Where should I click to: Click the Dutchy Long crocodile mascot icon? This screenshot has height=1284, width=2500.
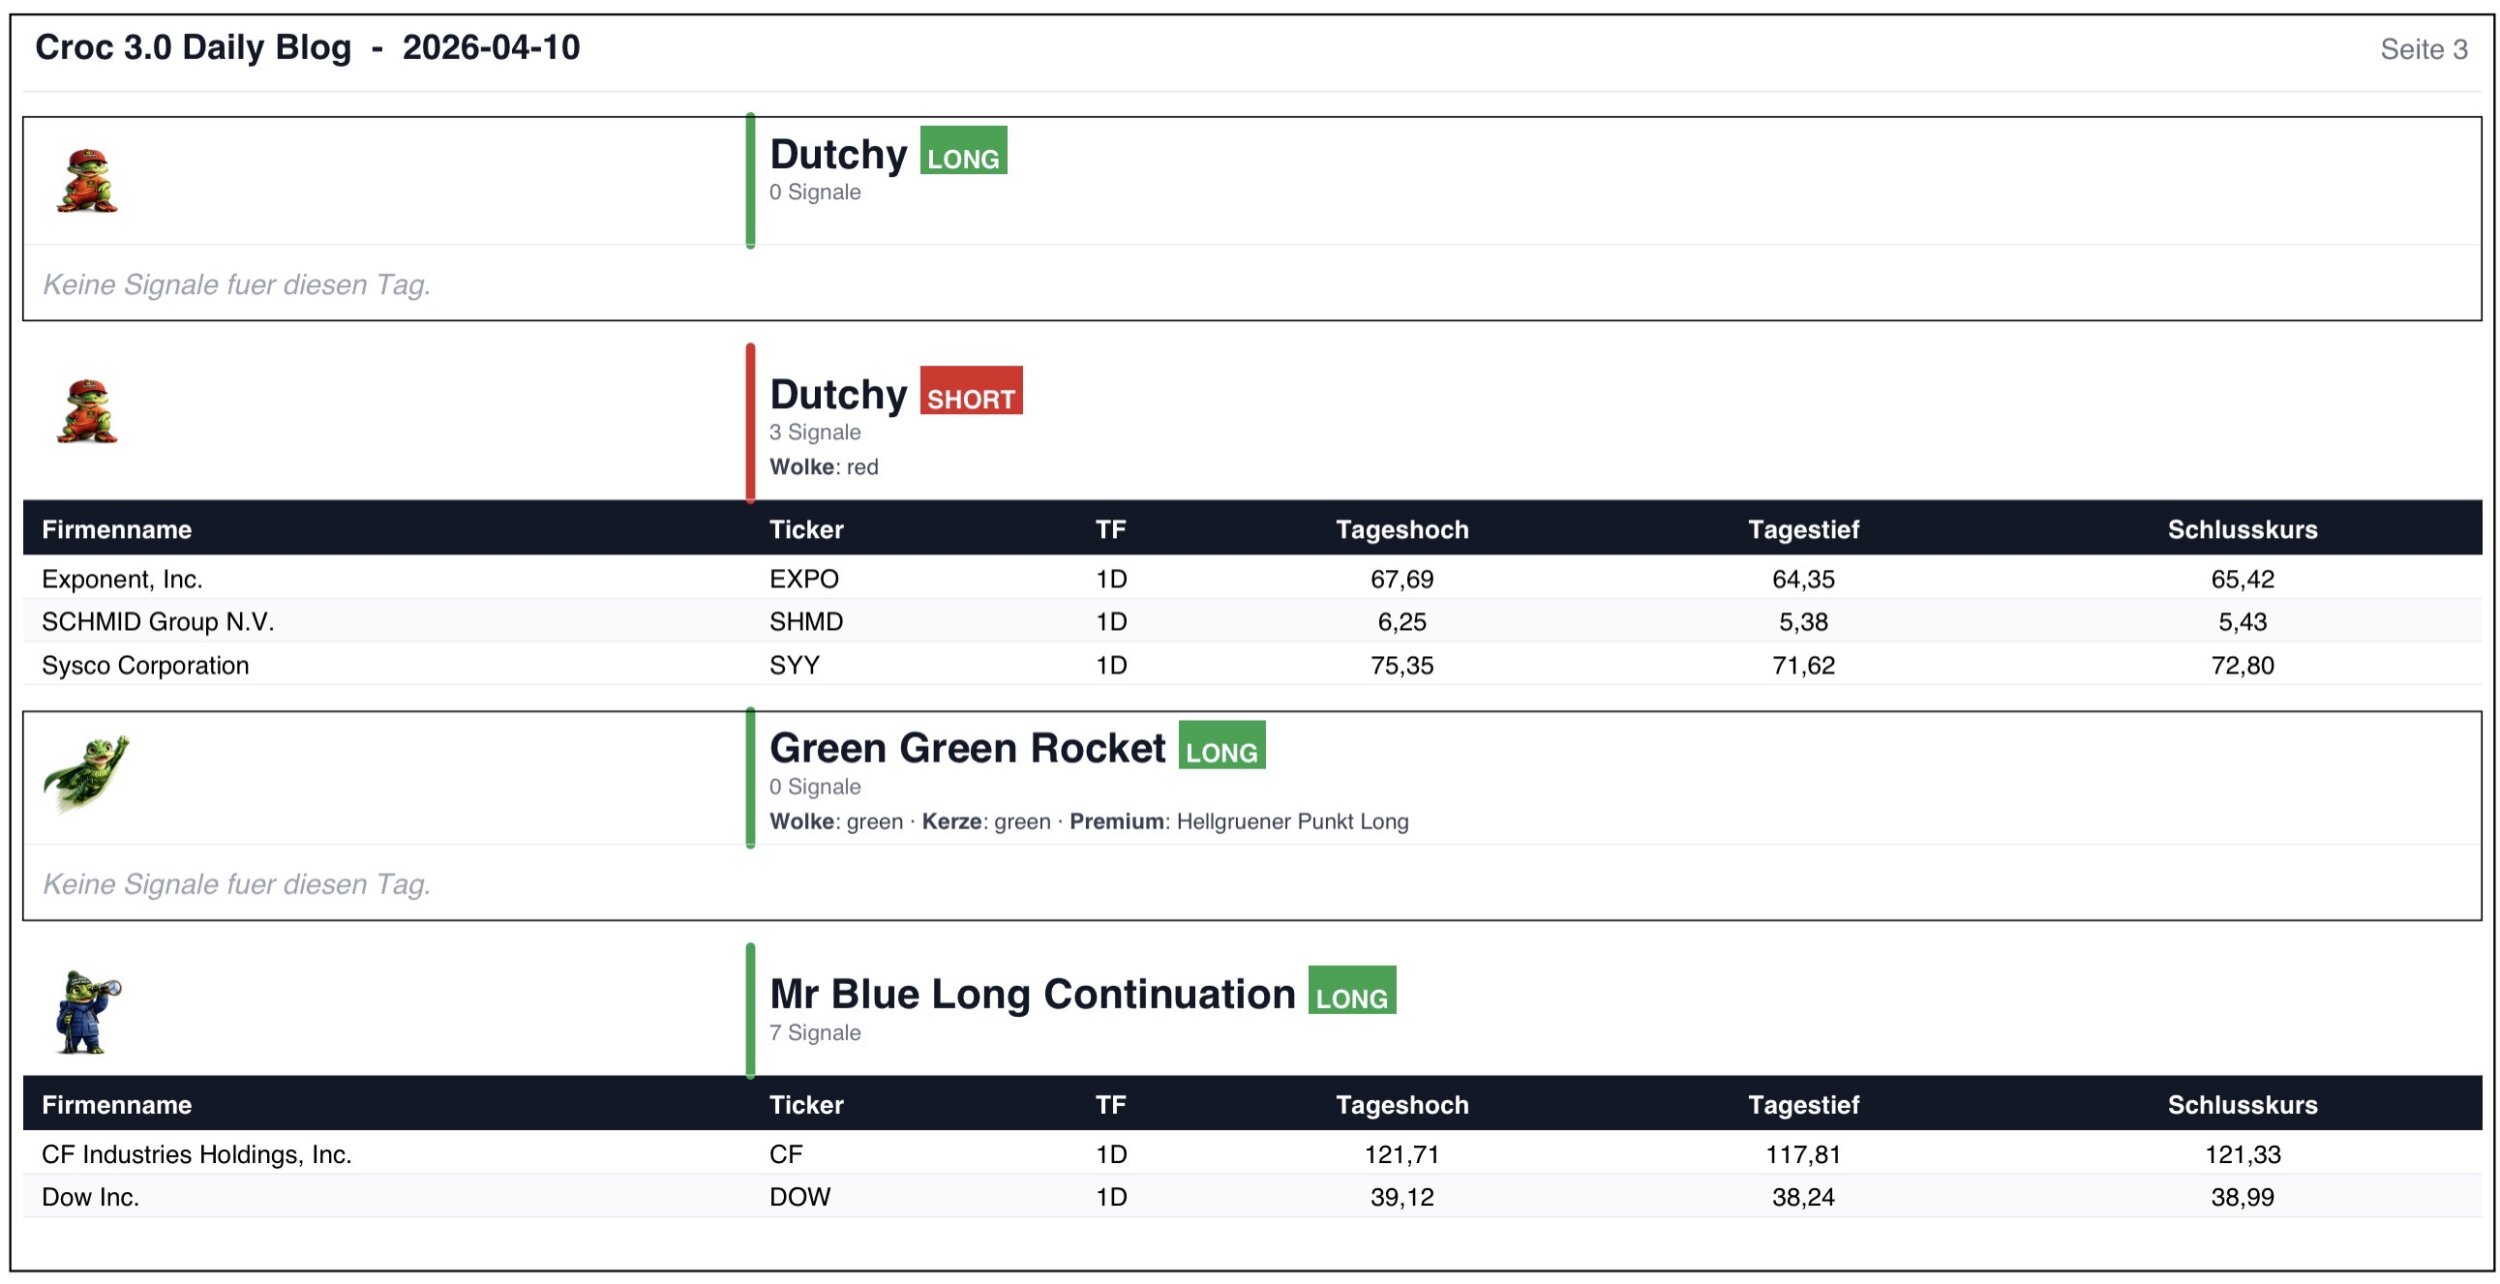coord(87,181)
